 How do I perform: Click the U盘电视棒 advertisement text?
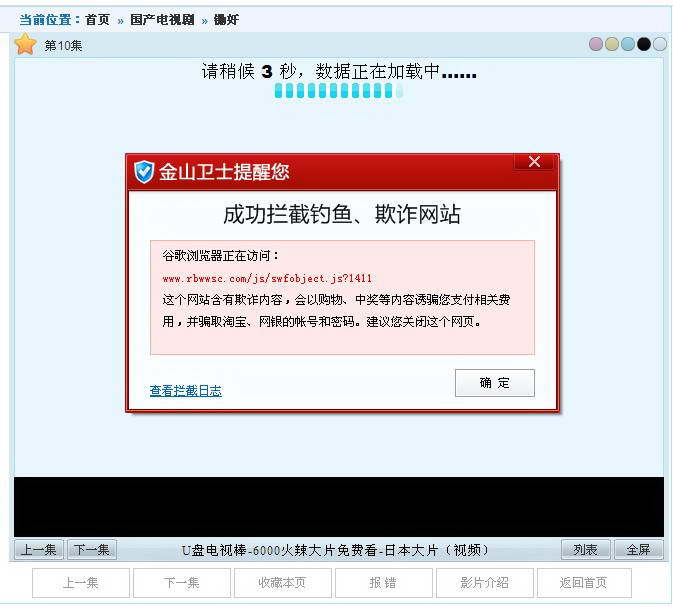[x=335, y=550]
